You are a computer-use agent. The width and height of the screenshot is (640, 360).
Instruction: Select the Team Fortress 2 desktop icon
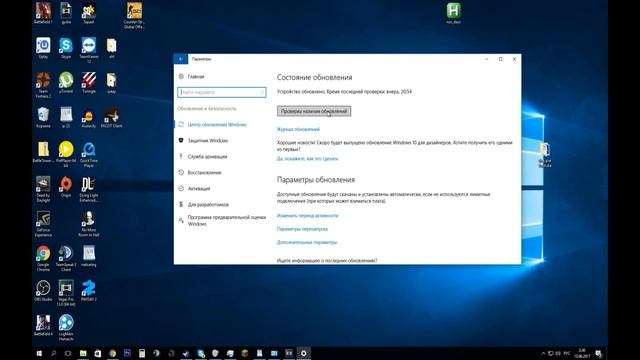43,84
